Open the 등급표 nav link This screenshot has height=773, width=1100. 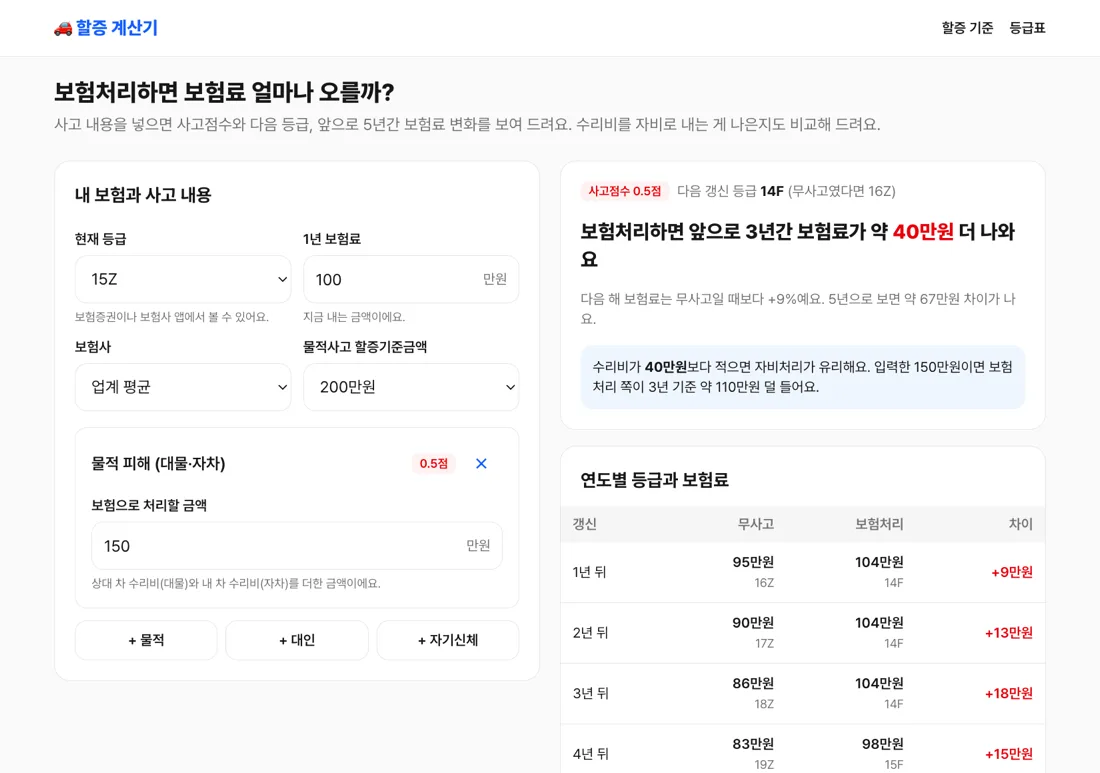pyautogui.click(x=1027, y=28)
